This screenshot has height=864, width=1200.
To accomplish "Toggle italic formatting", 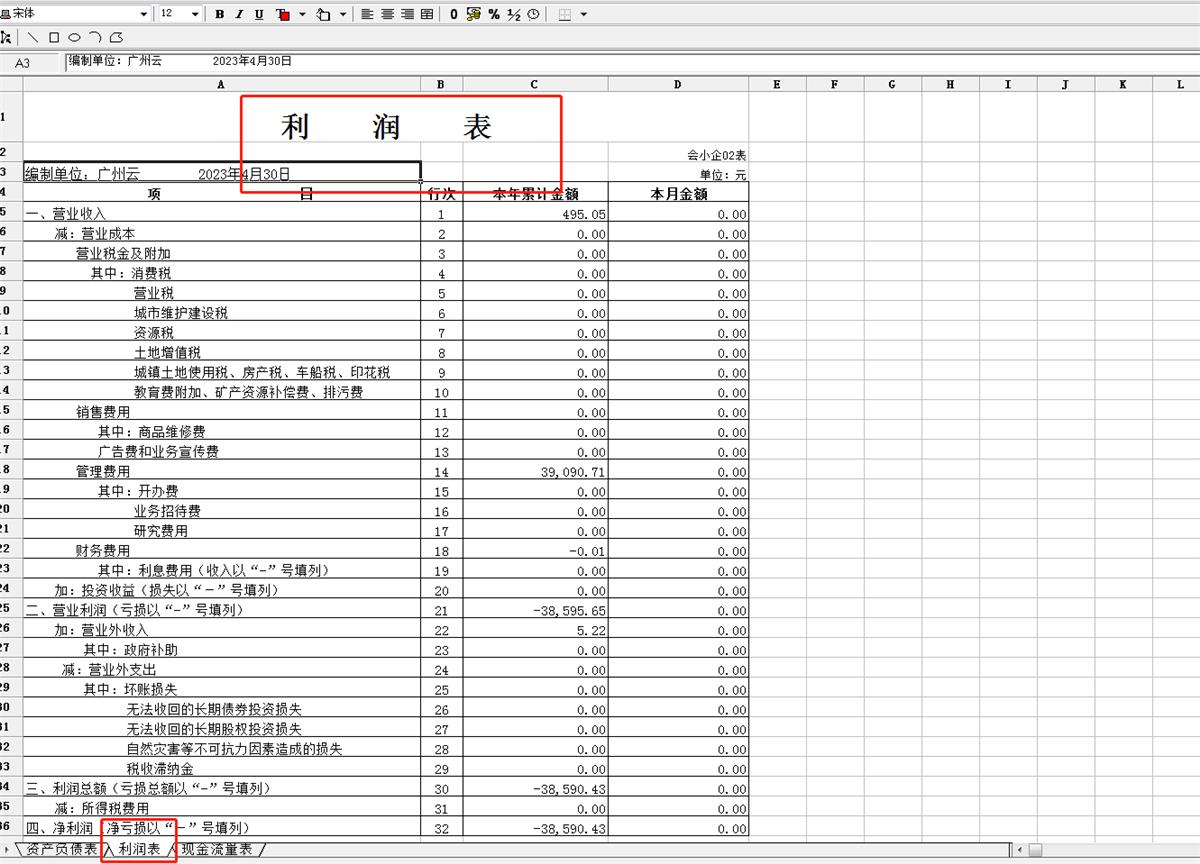I will coord(239,14).
